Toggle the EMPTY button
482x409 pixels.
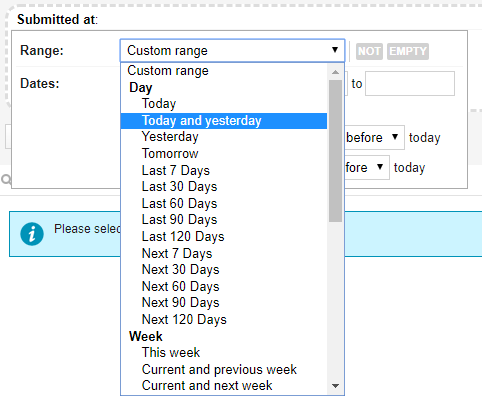click(408, 51)
